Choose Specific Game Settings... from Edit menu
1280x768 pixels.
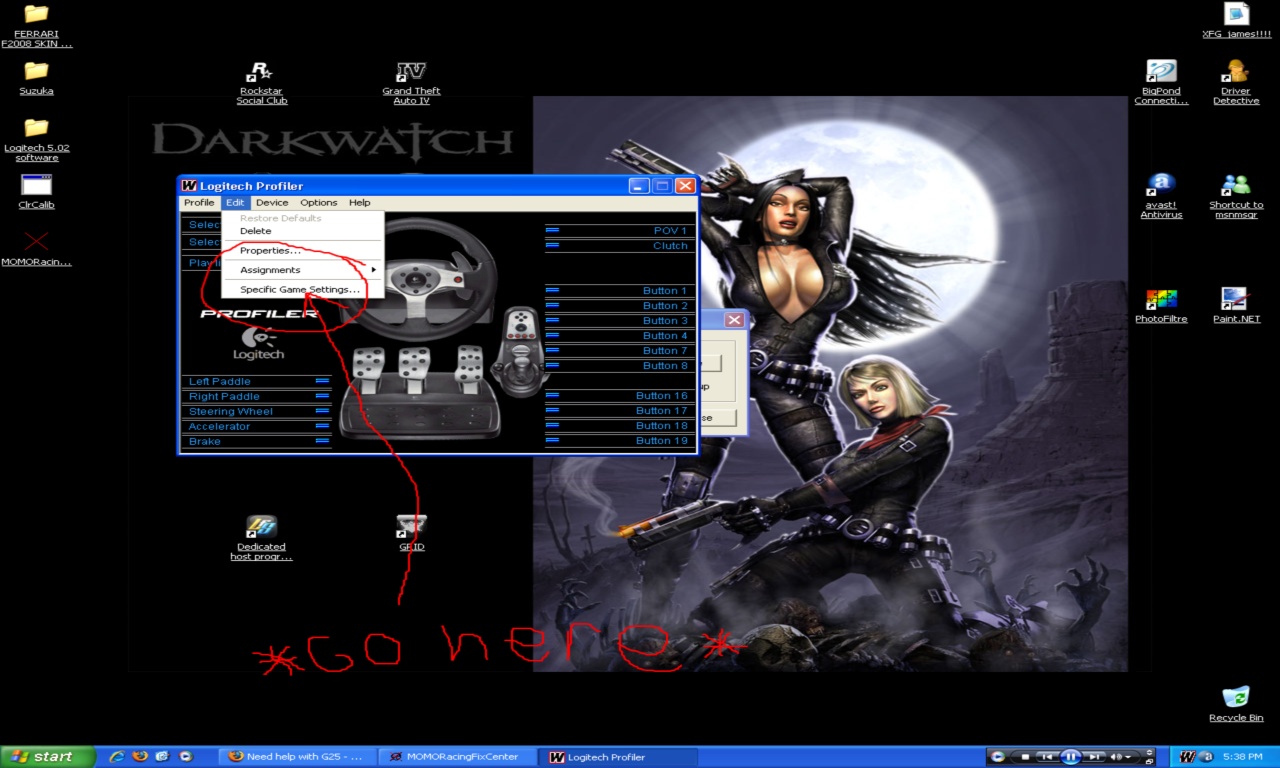click(303, 290)
